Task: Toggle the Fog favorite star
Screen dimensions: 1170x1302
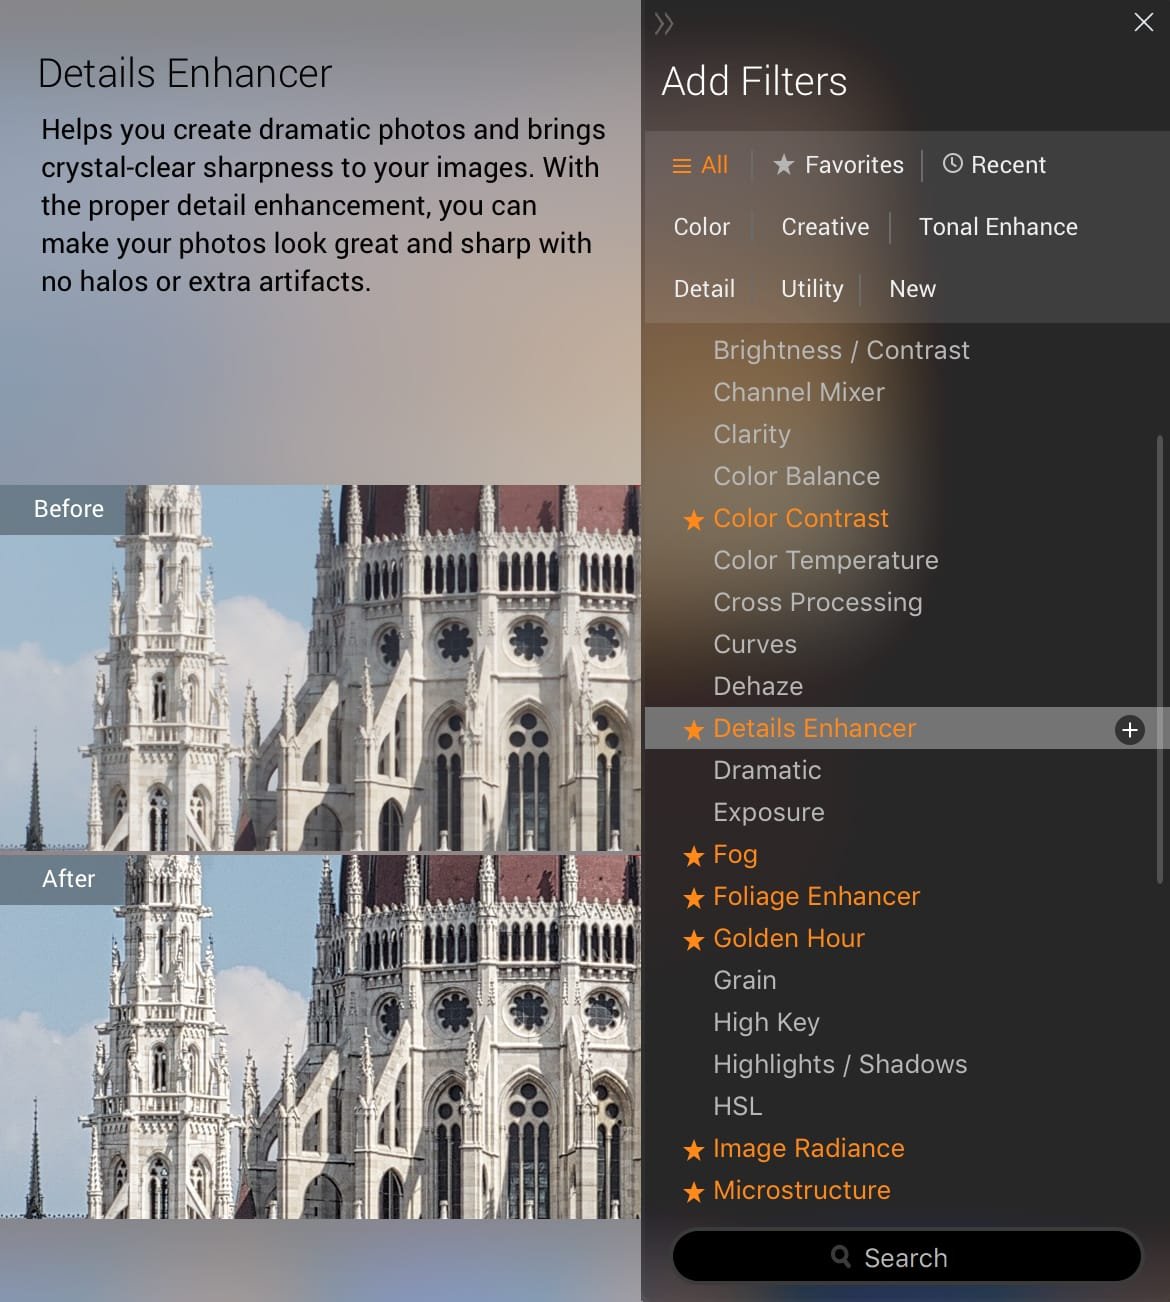Action: coord(693,856)
